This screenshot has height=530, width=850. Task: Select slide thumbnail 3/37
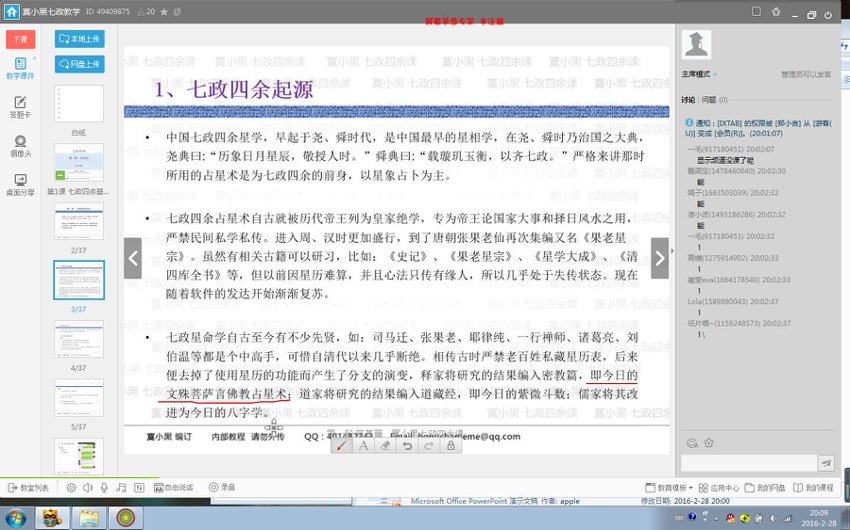point(79,280)
